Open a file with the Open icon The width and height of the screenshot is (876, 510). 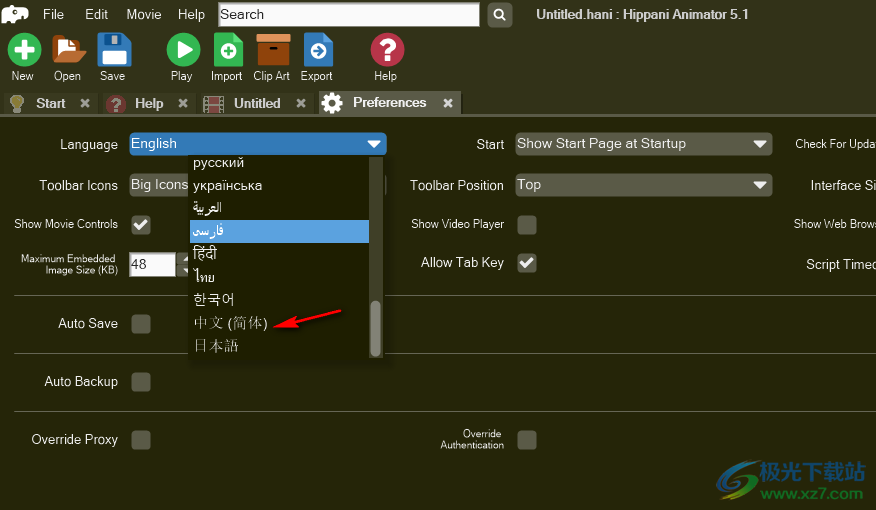[x=68, y=50]
